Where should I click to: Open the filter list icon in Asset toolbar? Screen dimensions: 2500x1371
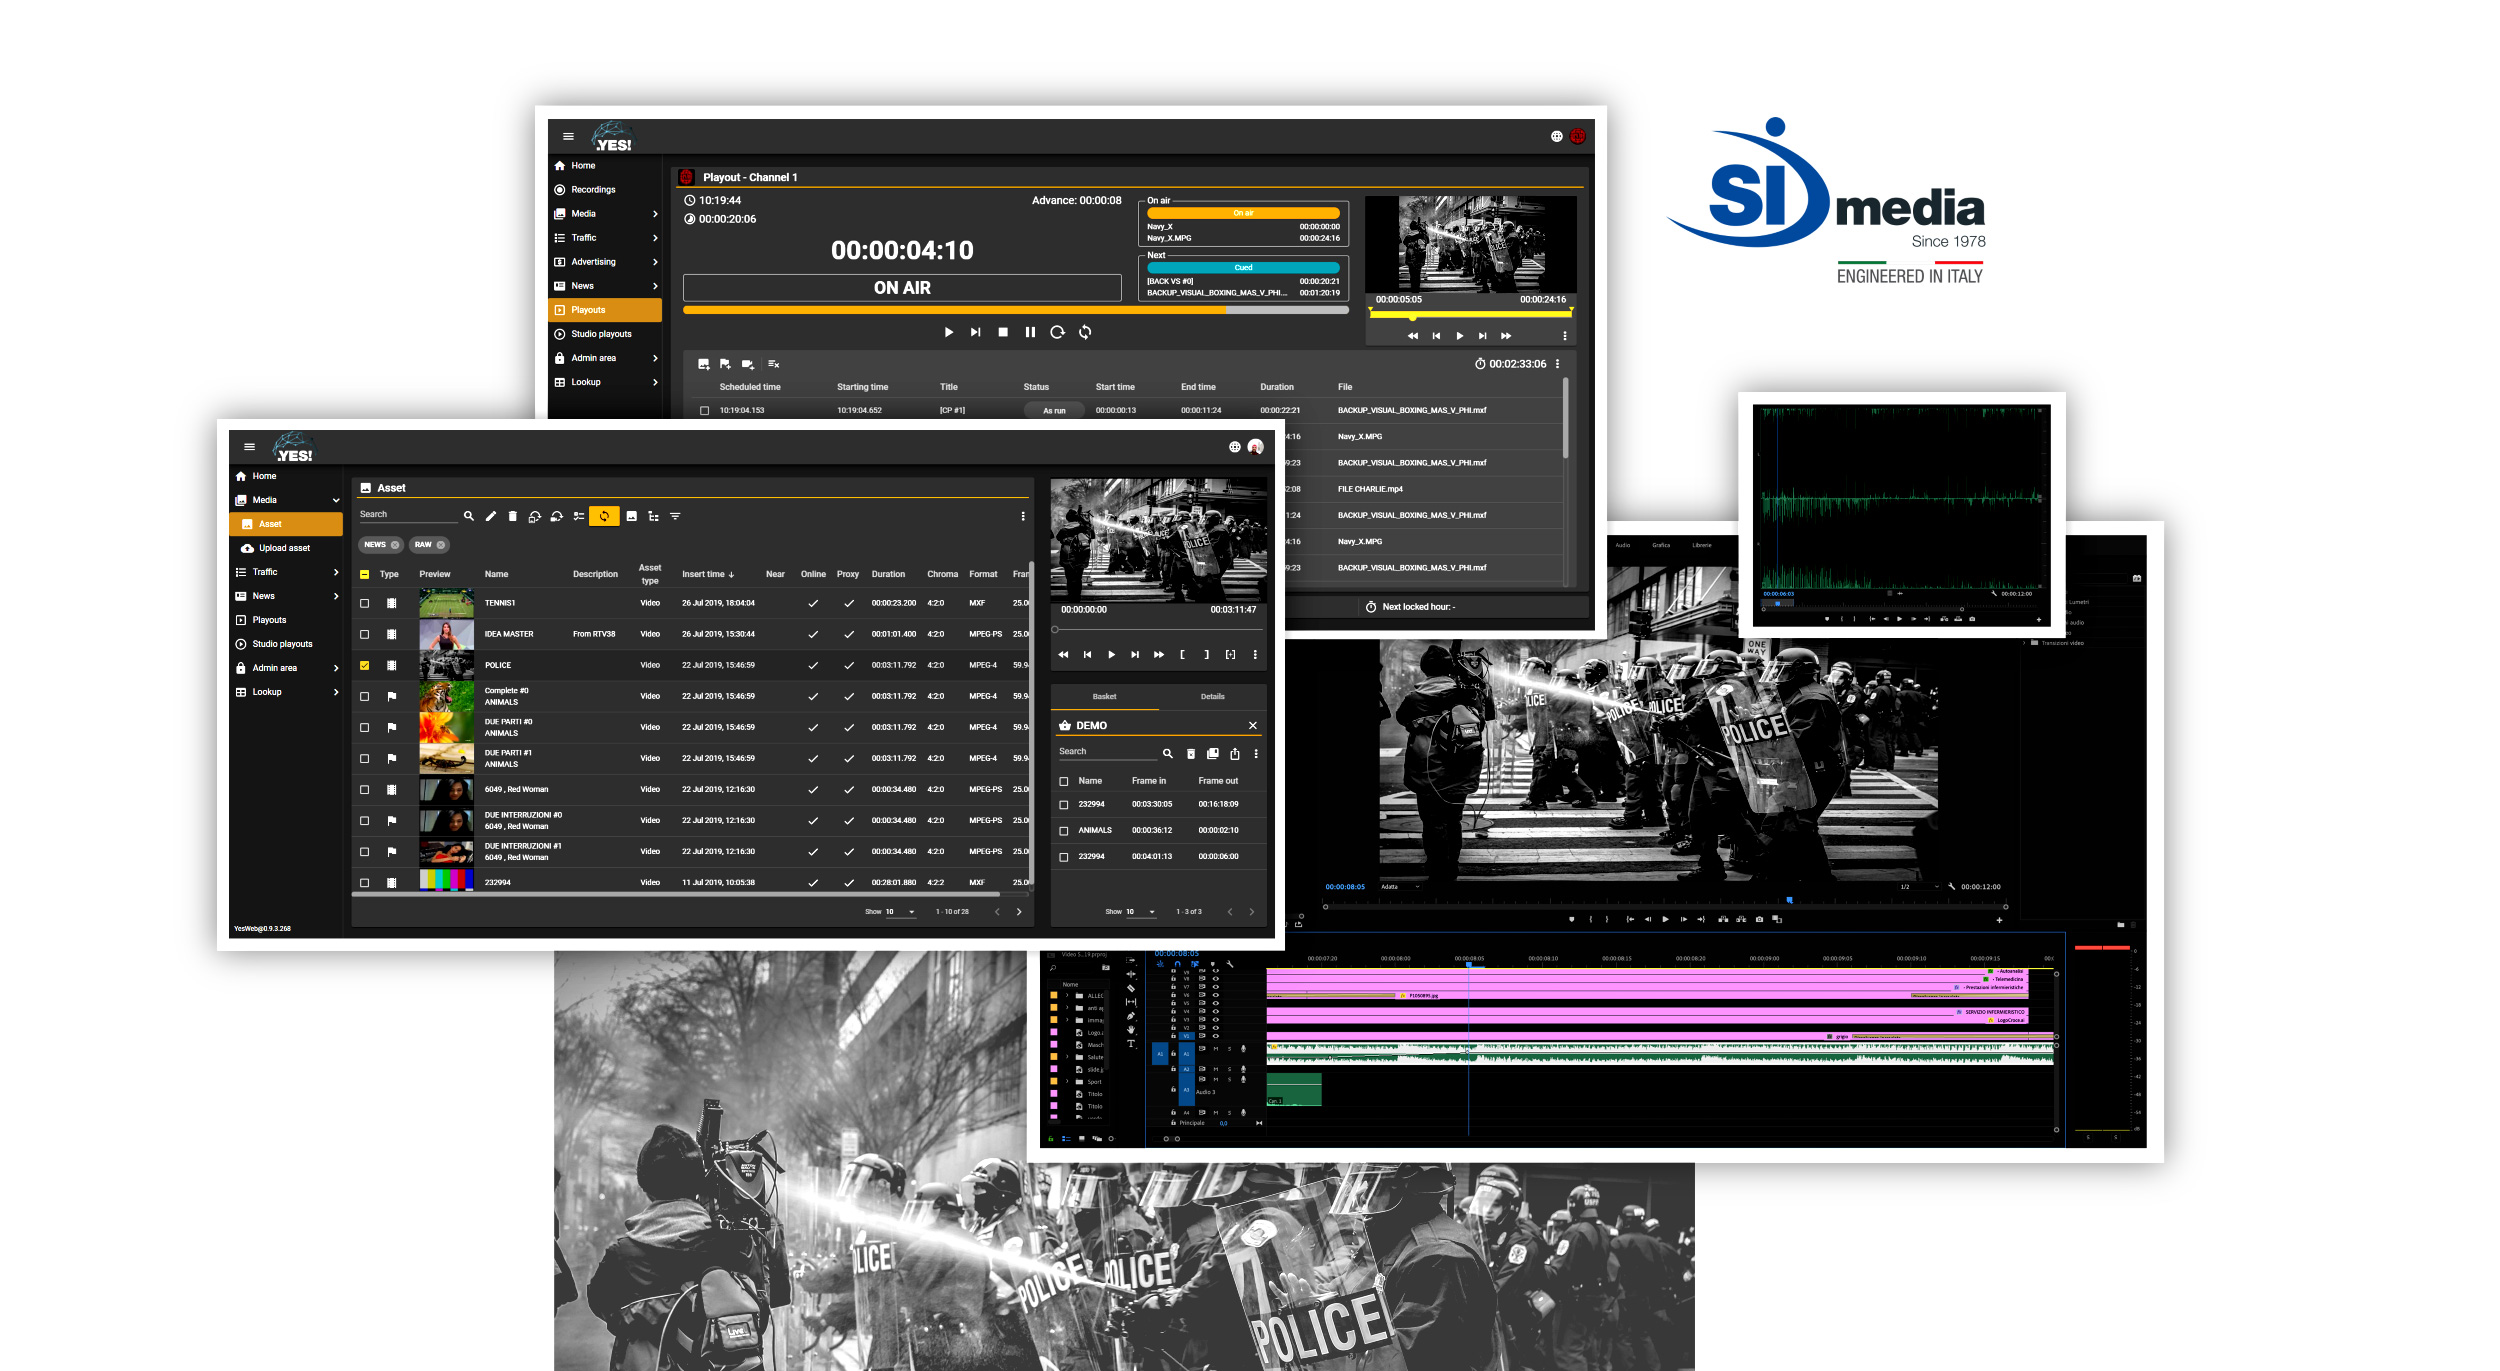(x=675, y=516)
